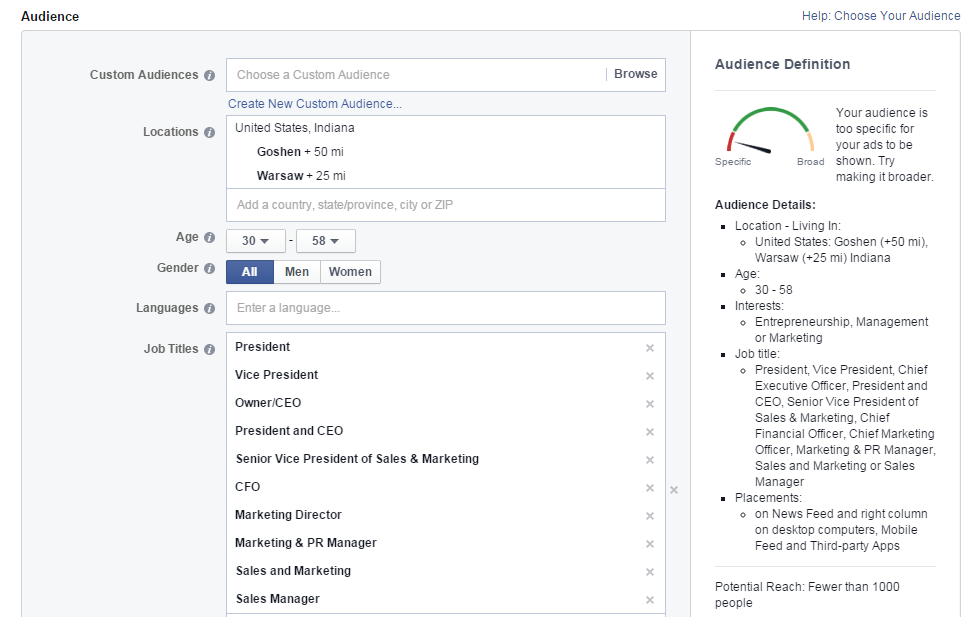Viewport: 963px width, 617px height.
Task: Browse custom audiences
Action: (635, 74)
